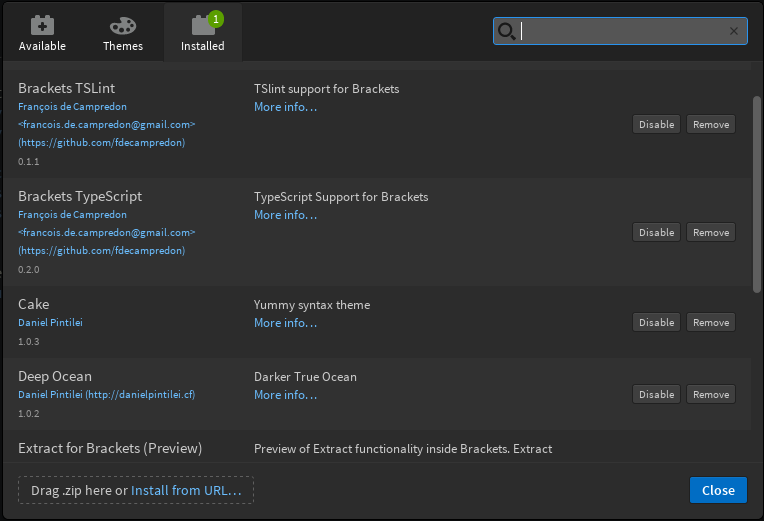Click the magnifier icon in search box
Image resolution: width=764 pixels, height=521 pixels.
[506, 32]
